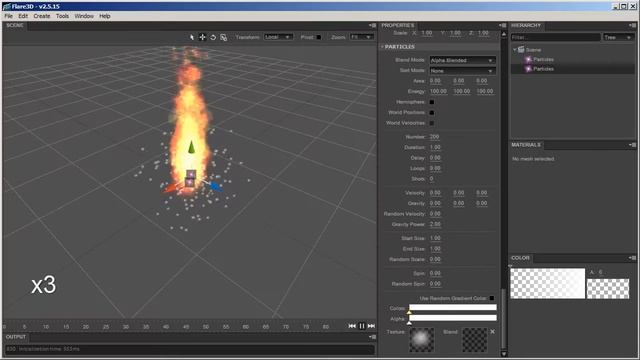640x360 pixels.
Task: Open the Edit menu
Action: [23, 16]
